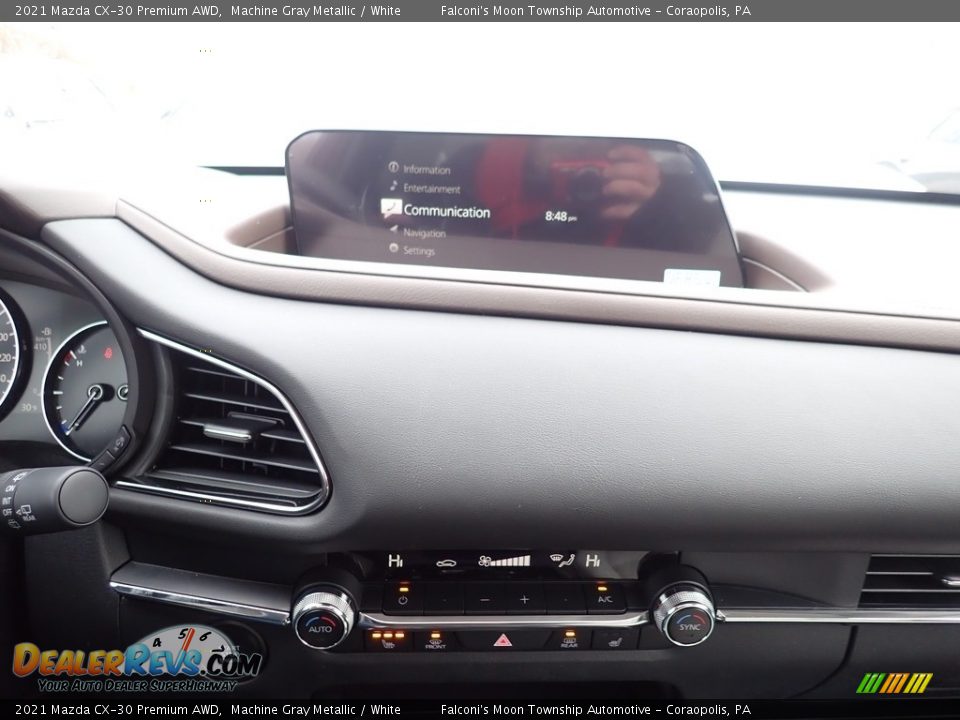Push the end button on the wiper stalk
Screen dimensions: 960x720
click(x=84, y=496)
